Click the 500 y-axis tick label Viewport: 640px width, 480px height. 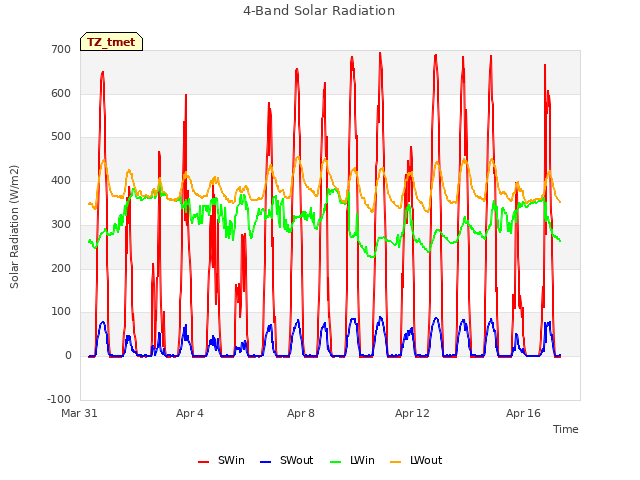(61, 137)
